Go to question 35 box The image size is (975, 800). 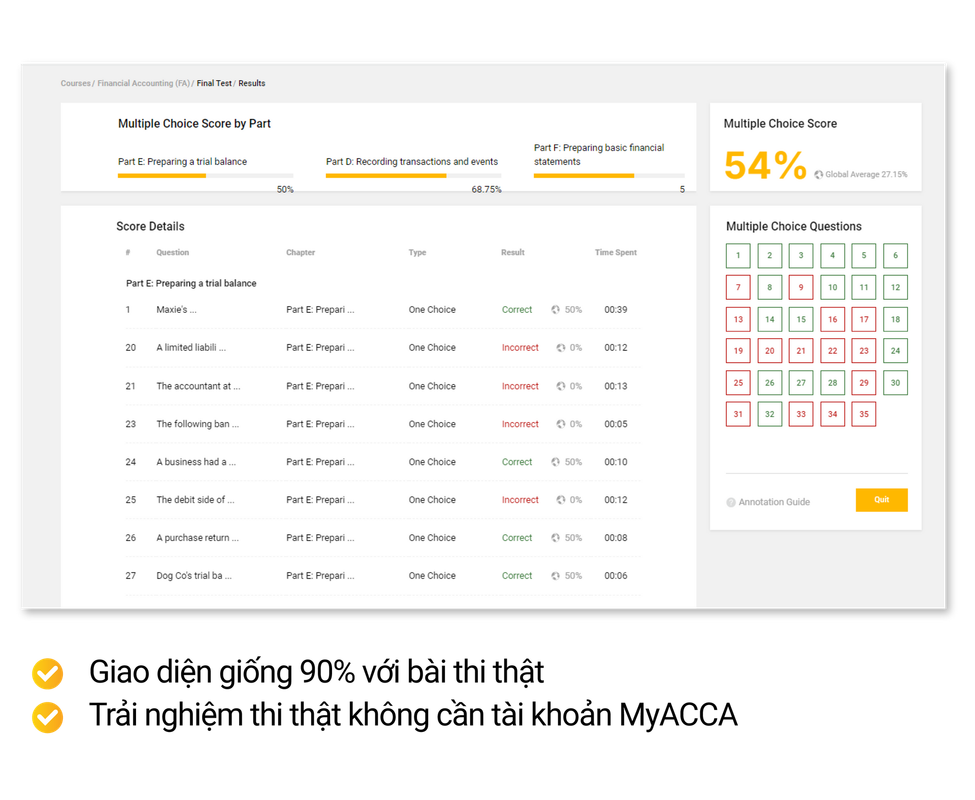[x=864, y=414]
